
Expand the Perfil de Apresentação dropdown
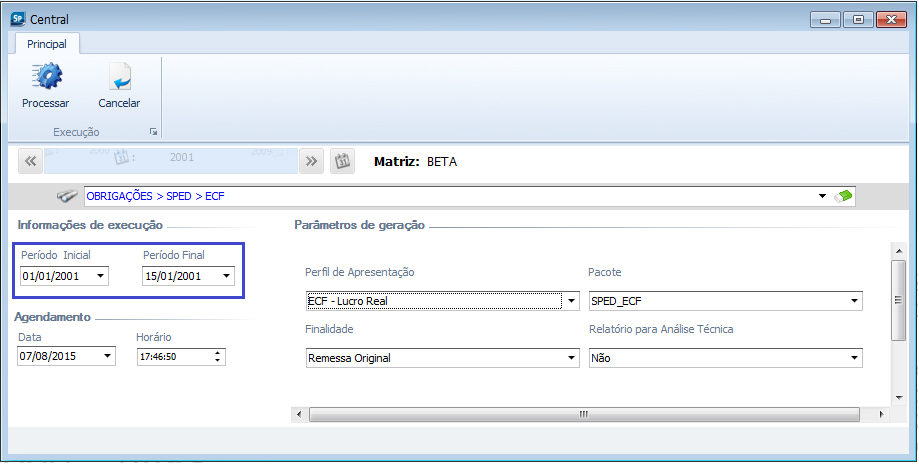[572, 300]
